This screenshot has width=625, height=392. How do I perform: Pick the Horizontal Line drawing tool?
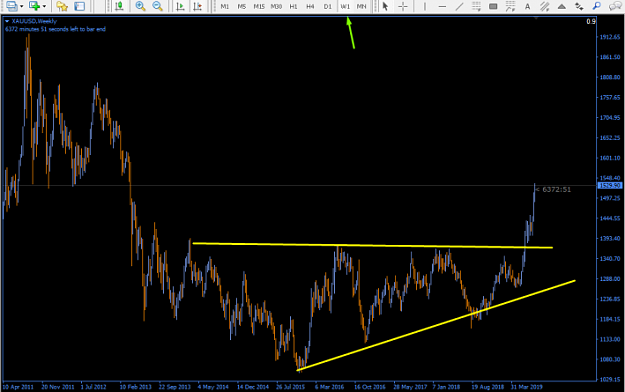tap(442, 6)
